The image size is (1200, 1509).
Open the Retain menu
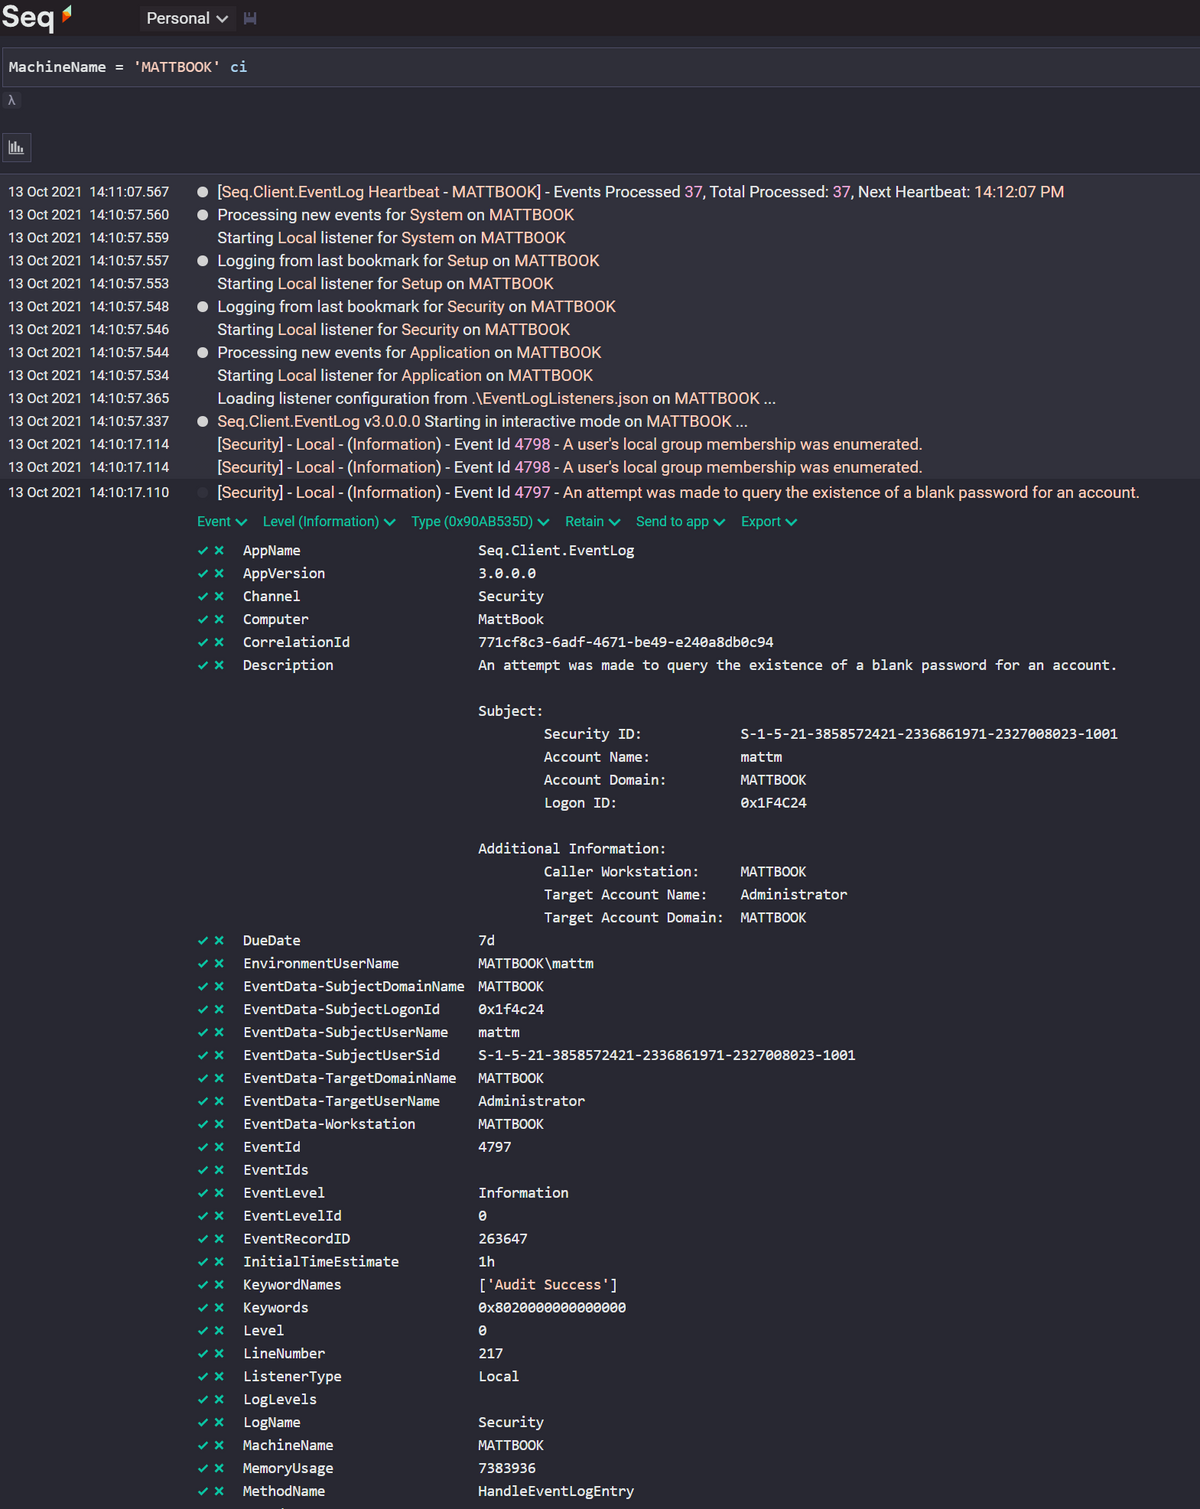coord(592,522)
